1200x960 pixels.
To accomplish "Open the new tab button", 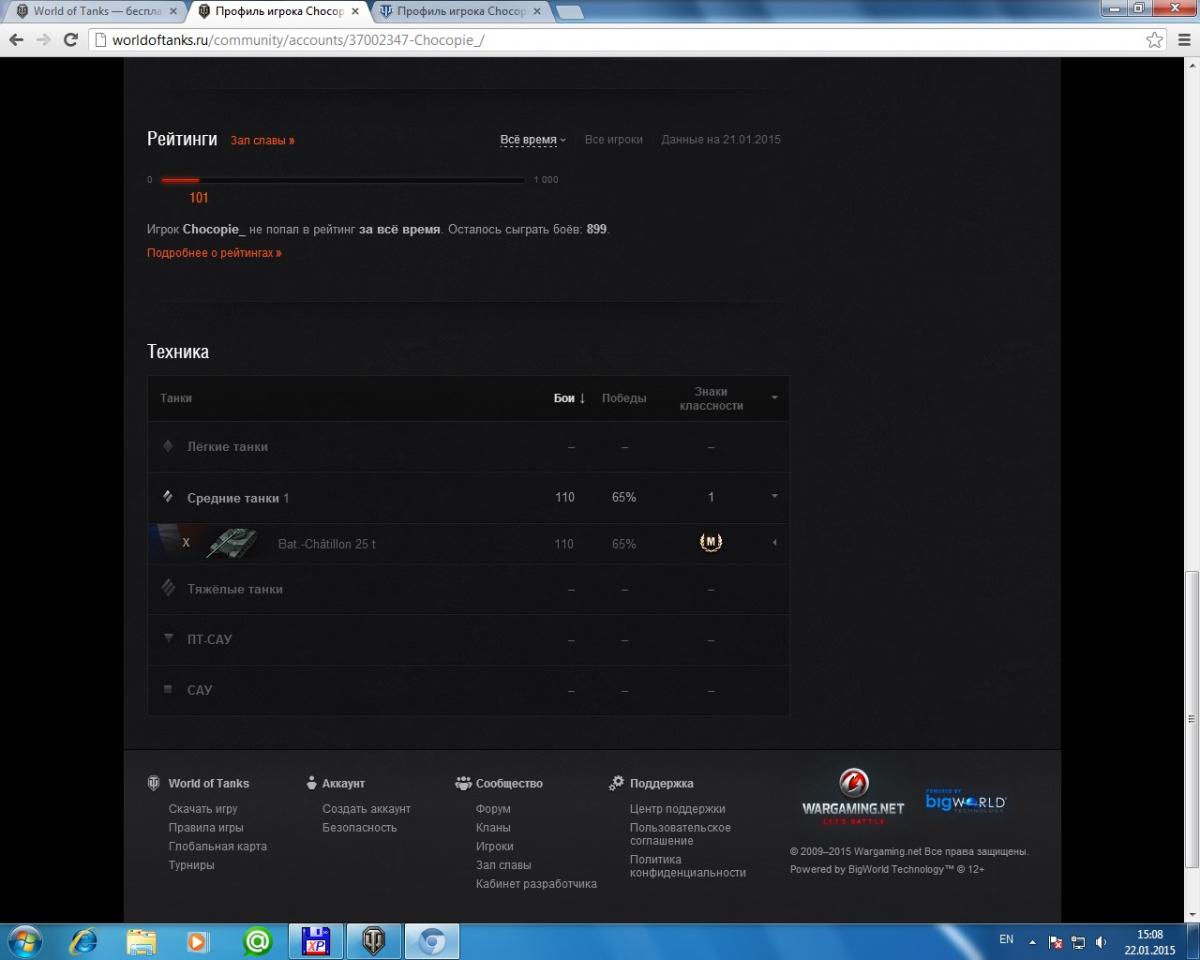I will 569,12.
